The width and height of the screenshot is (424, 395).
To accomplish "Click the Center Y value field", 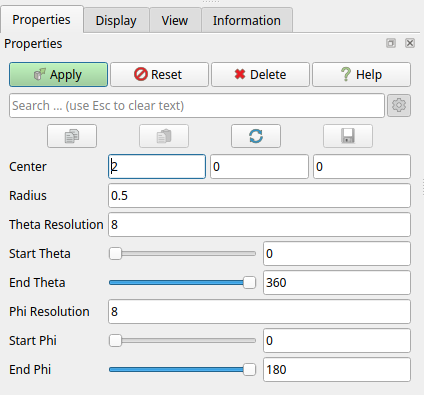I will coord(259,167).
